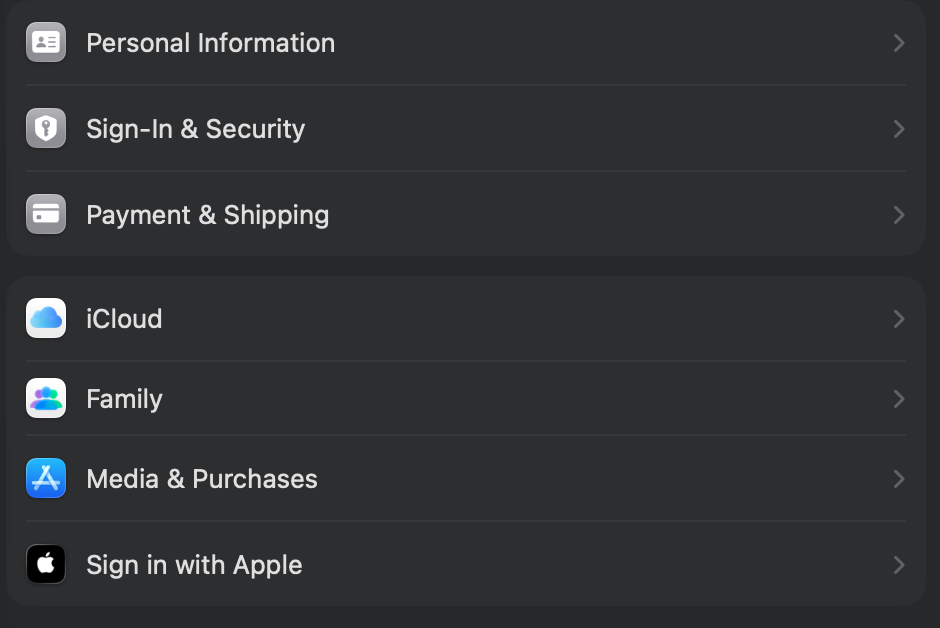This screenshot has height=628, width=940.
Task: Open the Payment & Shipping settings label
Action: click(x=207, y=215)
